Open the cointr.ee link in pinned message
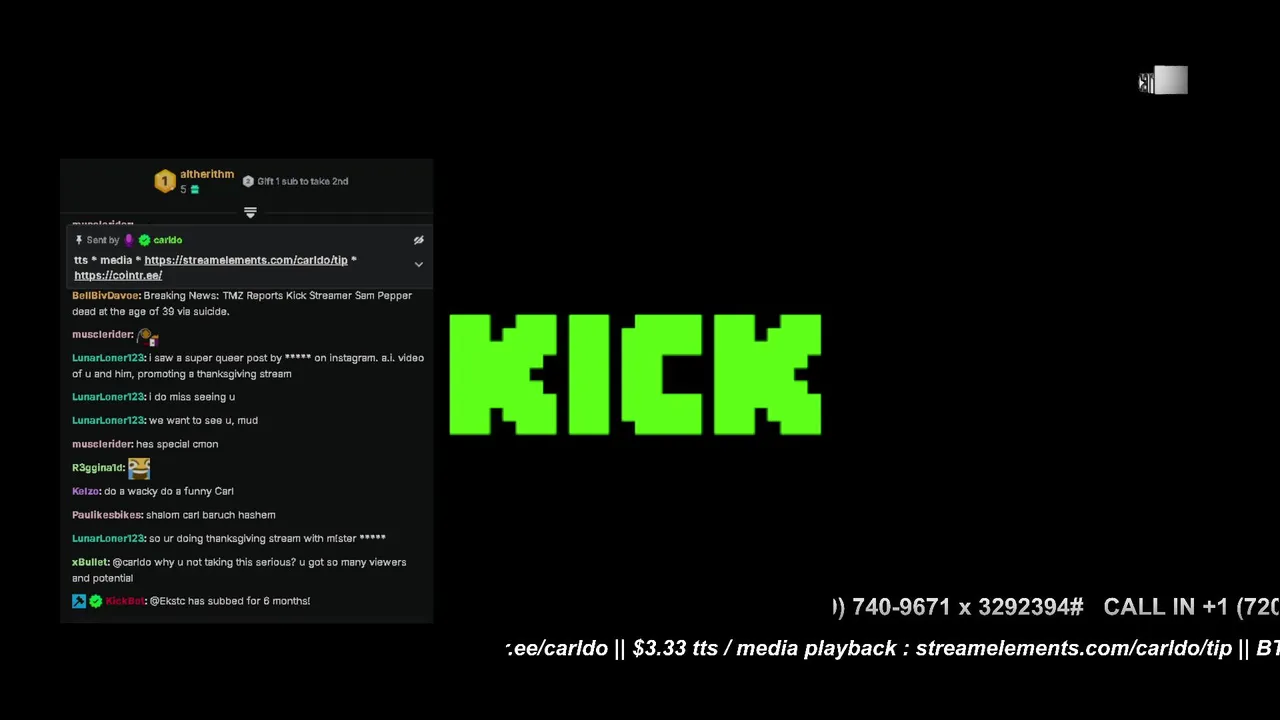This screenshot has height=720, width=1280. click(x=118, y=275)
